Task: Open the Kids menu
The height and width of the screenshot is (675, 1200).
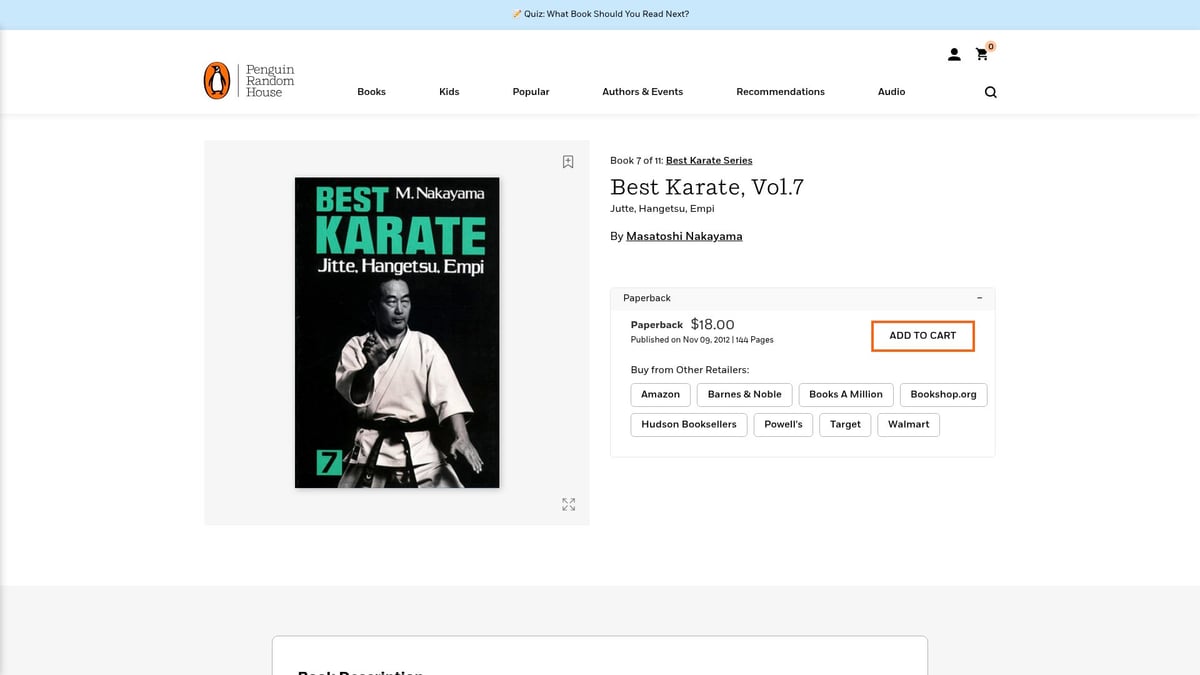Action: [x=449, y=92]
